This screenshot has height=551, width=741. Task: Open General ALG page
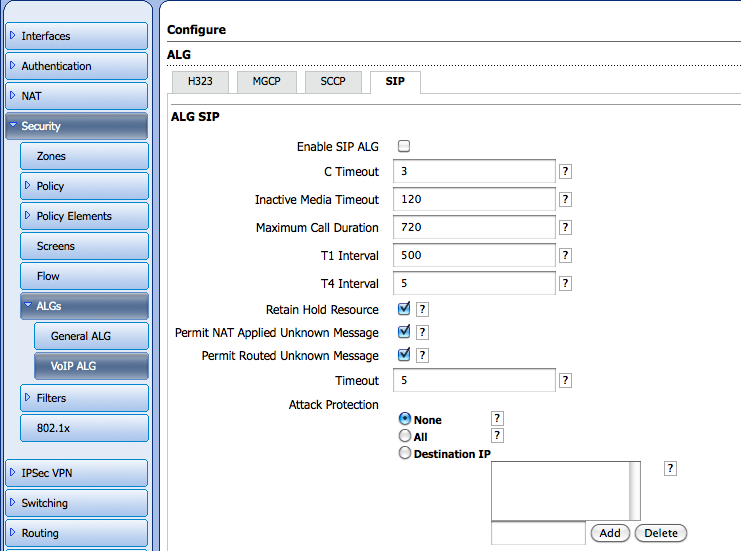tap(91, 336)
